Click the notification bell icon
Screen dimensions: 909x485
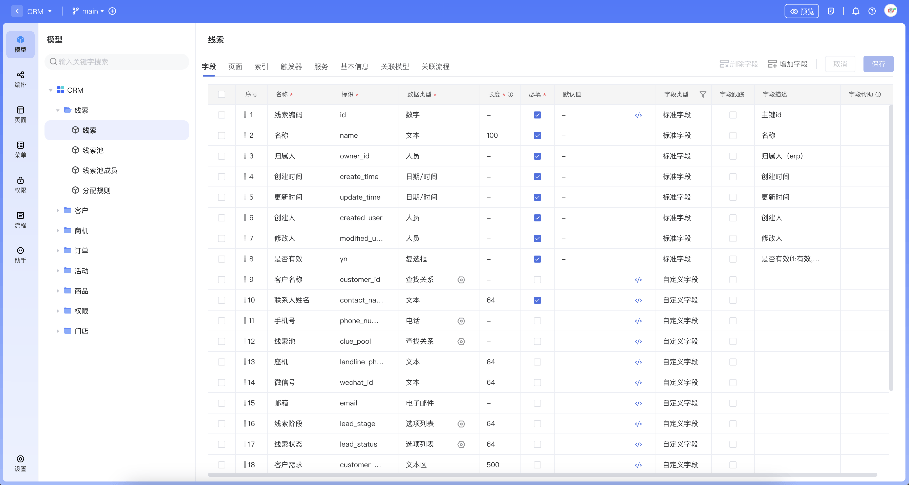pos(855,11)
